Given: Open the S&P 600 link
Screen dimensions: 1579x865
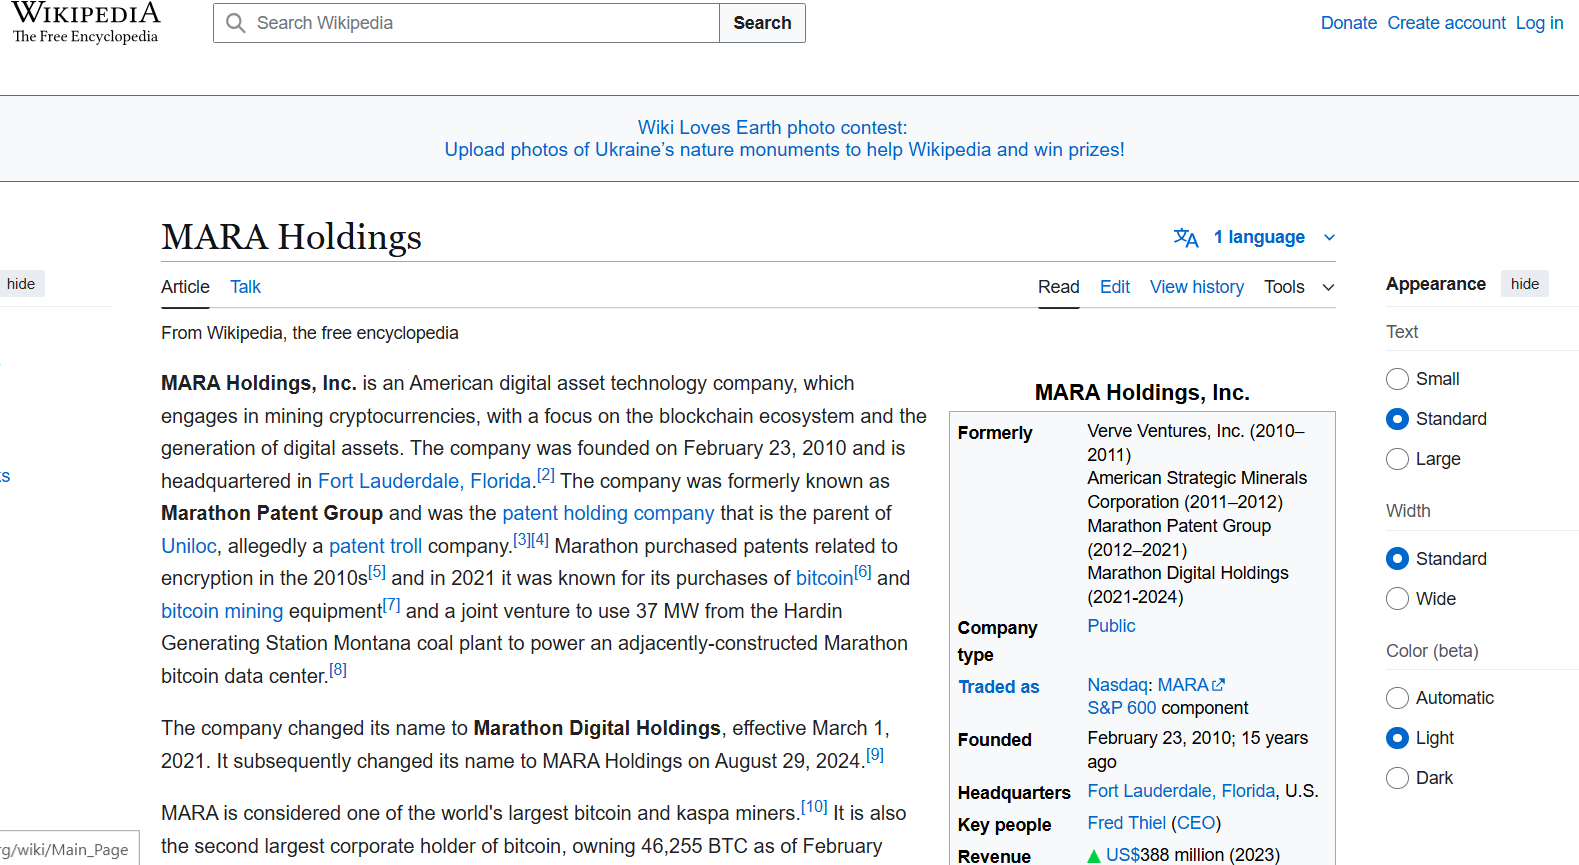Looking at the screenshot, I should pos(1122,708).
